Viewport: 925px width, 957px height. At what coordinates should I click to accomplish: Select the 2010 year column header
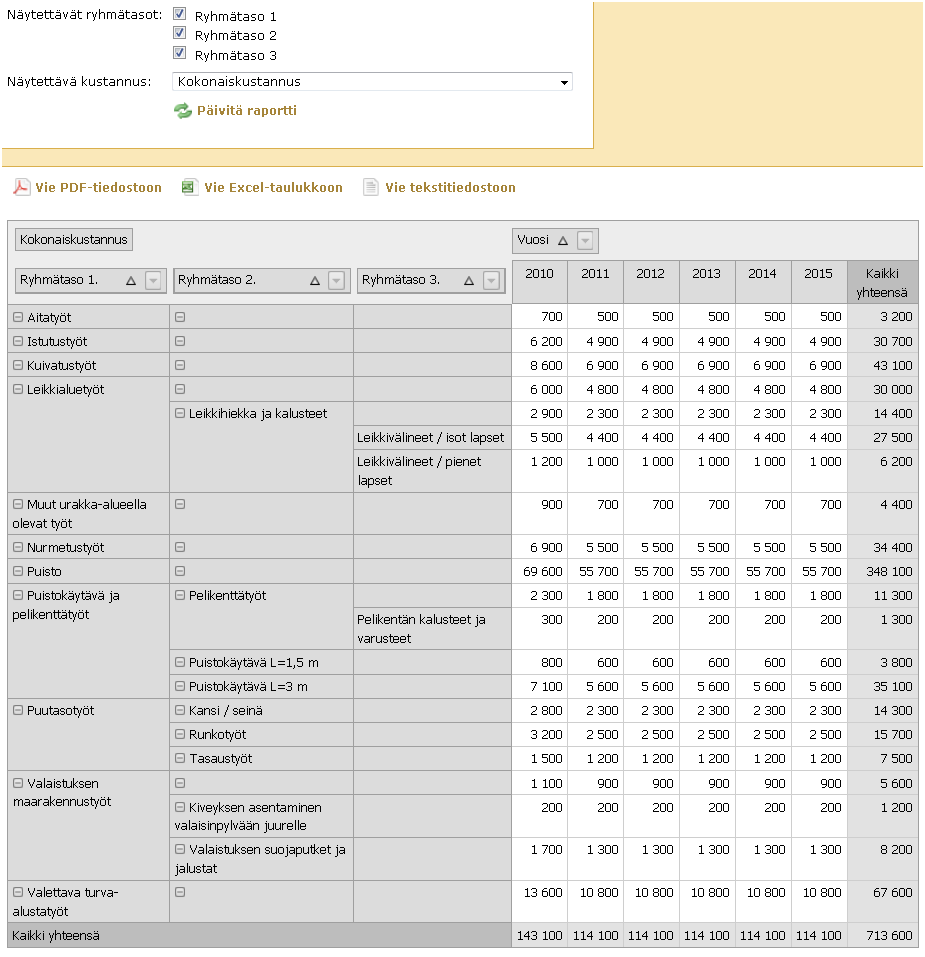click(539, 274)
